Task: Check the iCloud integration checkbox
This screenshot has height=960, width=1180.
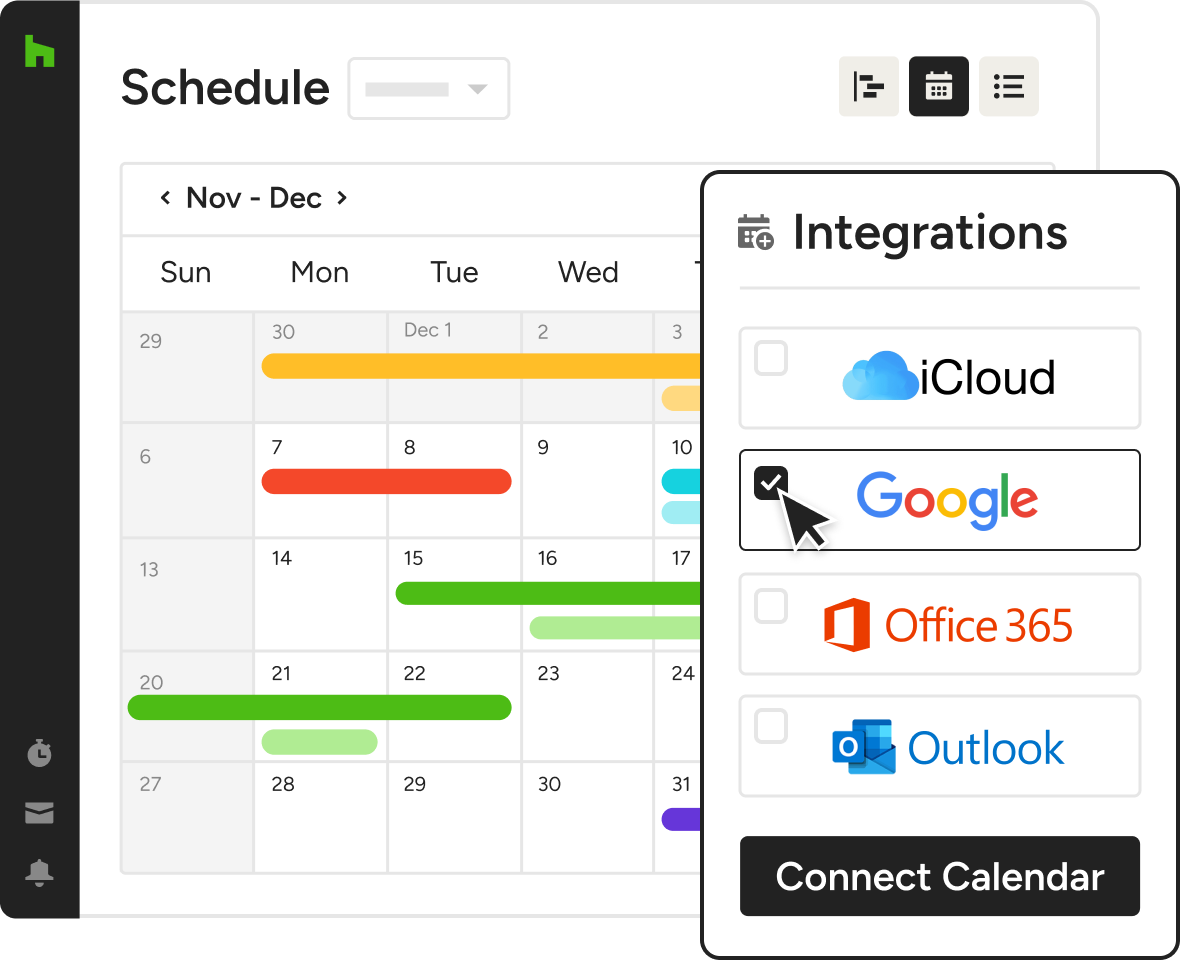Action: 771,358
